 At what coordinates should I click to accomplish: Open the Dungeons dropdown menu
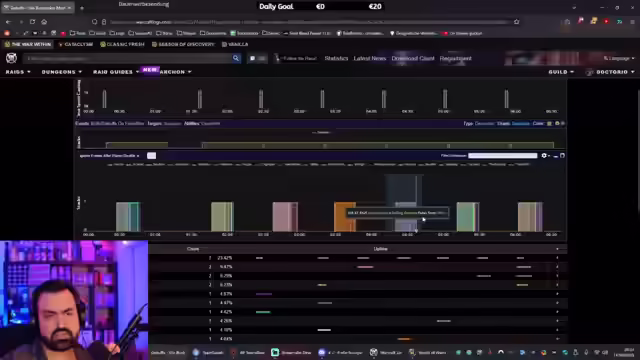(62, 72)
